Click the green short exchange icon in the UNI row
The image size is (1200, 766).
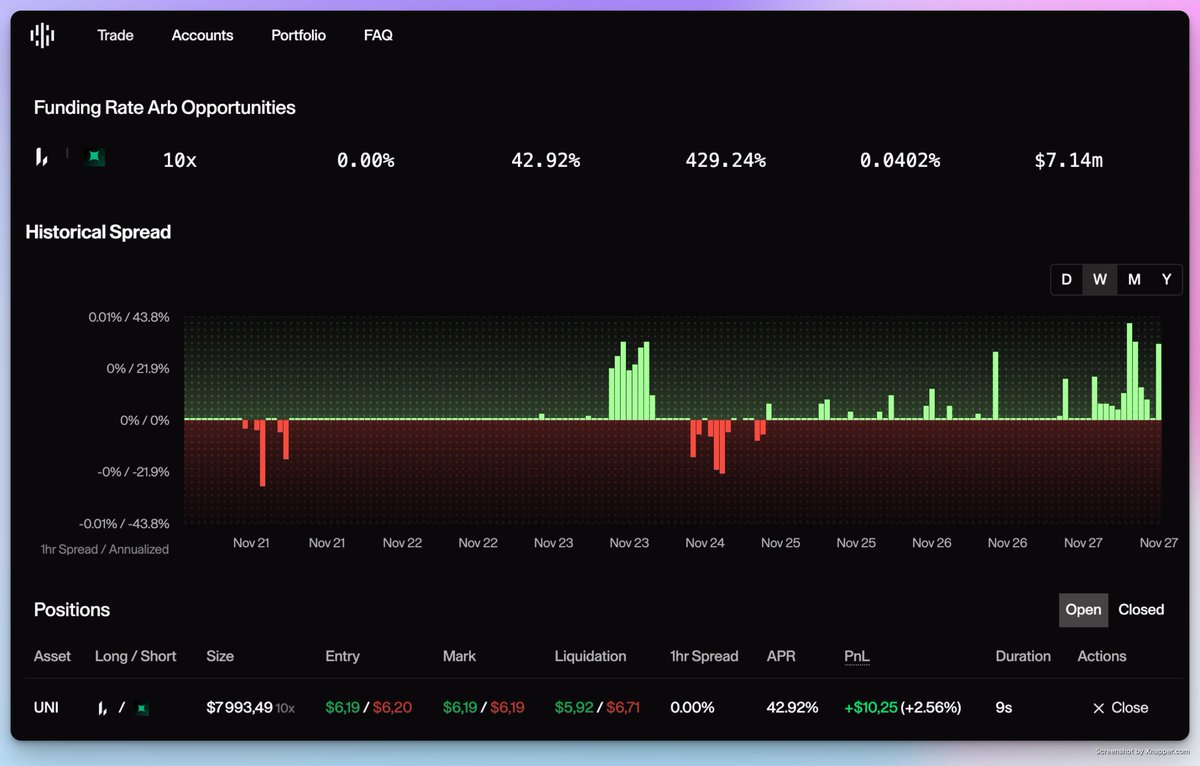pos(142,708)
